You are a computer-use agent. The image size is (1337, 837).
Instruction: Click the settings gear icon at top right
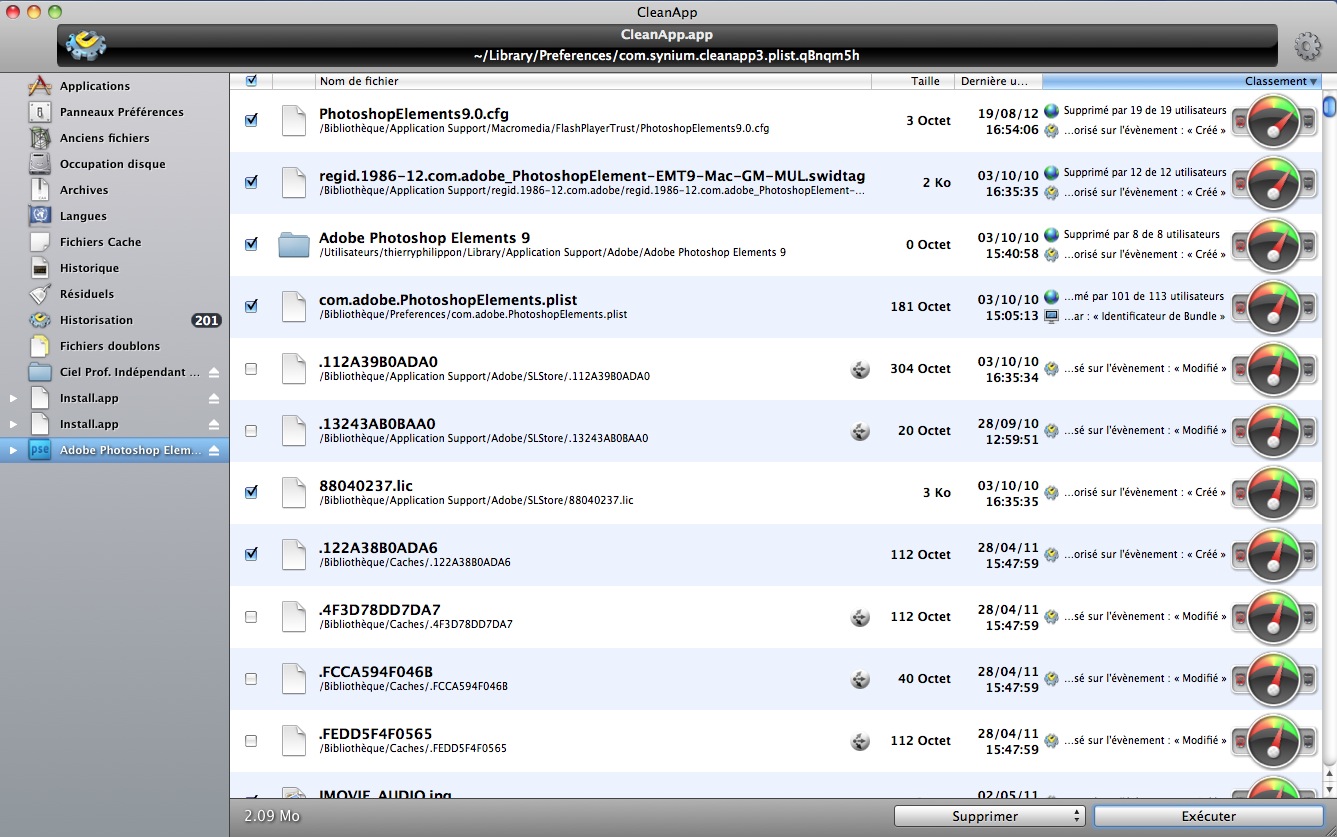click(x=1307, y=46)
